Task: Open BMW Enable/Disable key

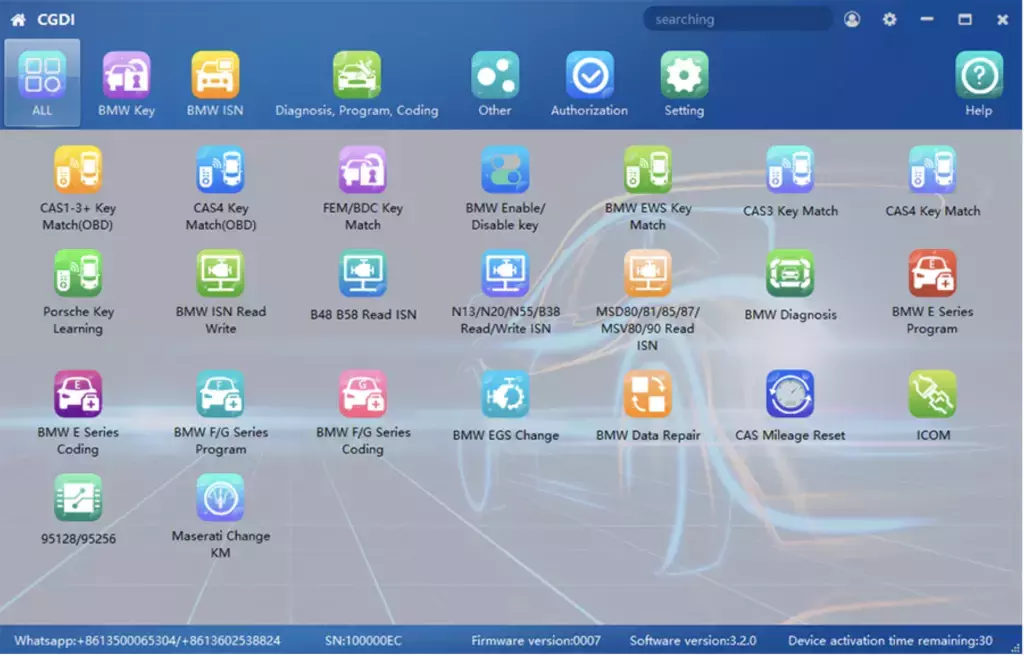Action: [505, 170]
